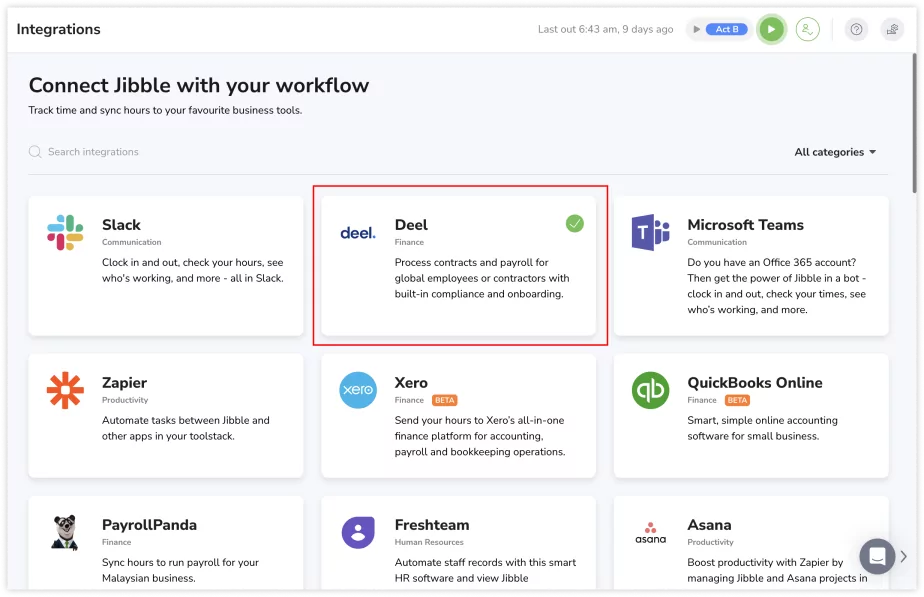
Task: Click the Act B activity pill
Action: coord(727,29)
